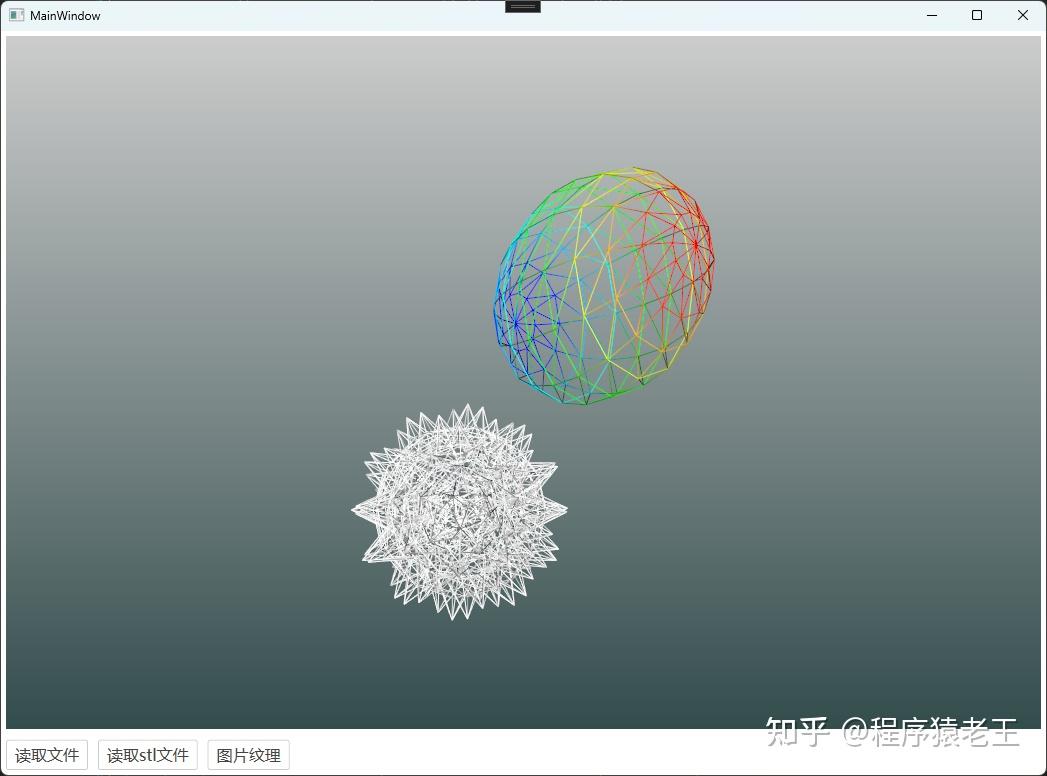Click the 图片纹理 button to apply image texture
1047x776 pixels.
247,755
